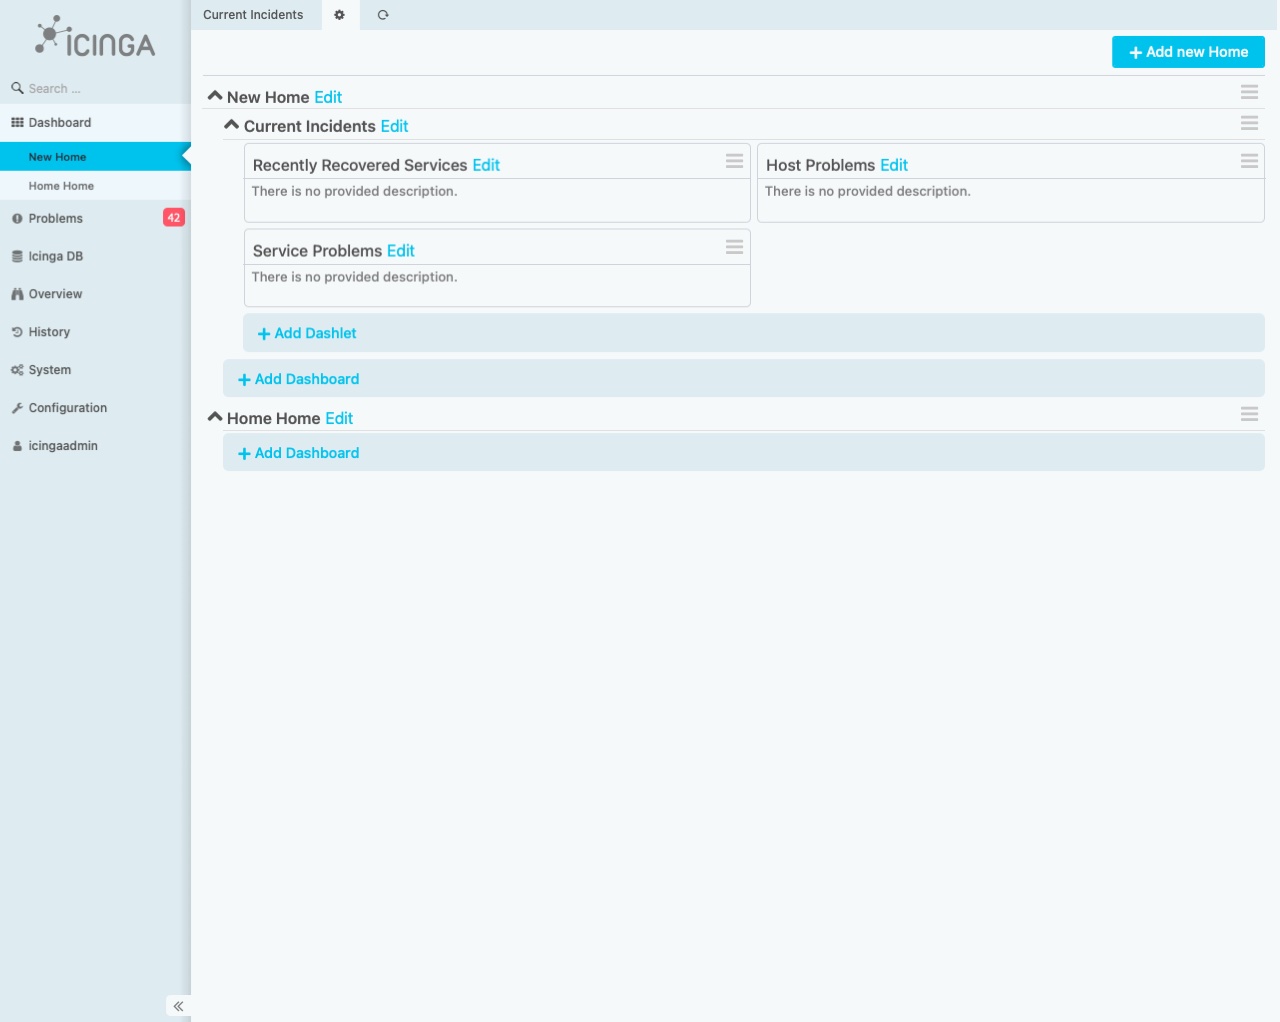The height and width of the screenshot is (1022, 1280).
Task: Click the search magnifier icon
Action: pos(17,88)
